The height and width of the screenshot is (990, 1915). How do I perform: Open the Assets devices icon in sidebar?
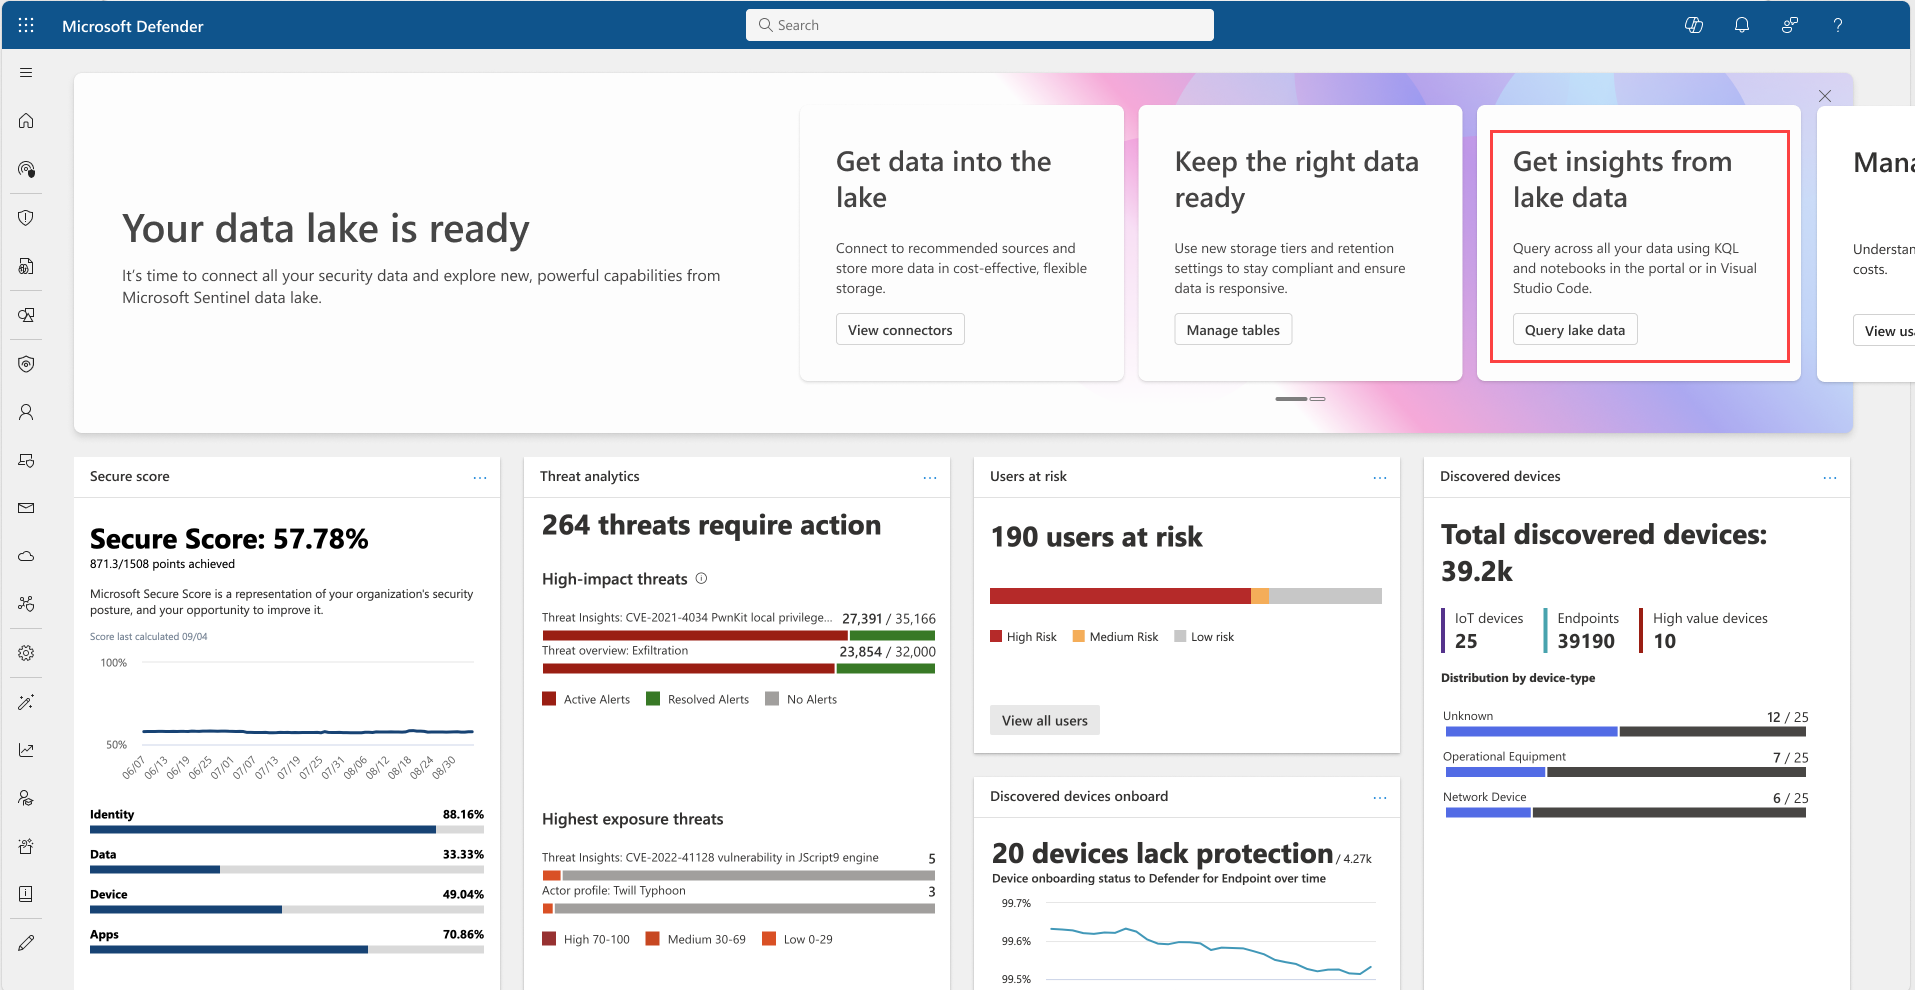click(x=26, y=315)
